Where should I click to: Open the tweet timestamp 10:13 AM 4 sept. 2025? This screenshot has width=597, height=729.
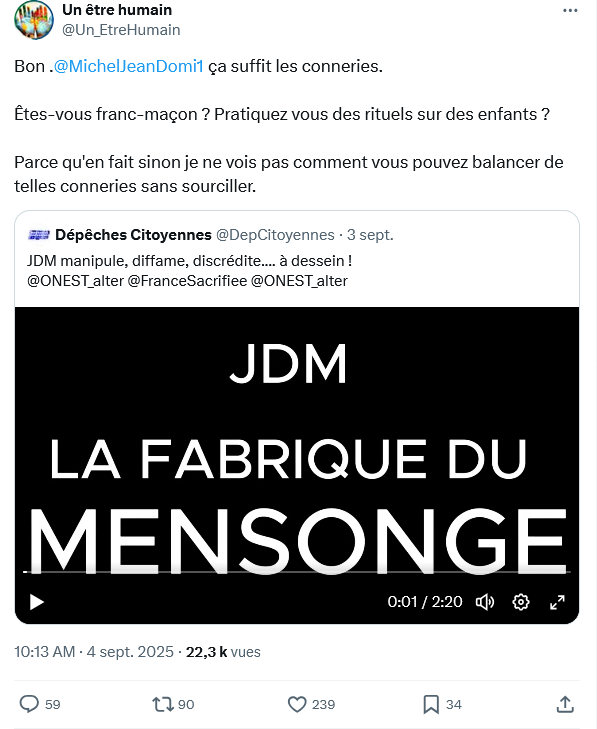click(x=93, y=652)
